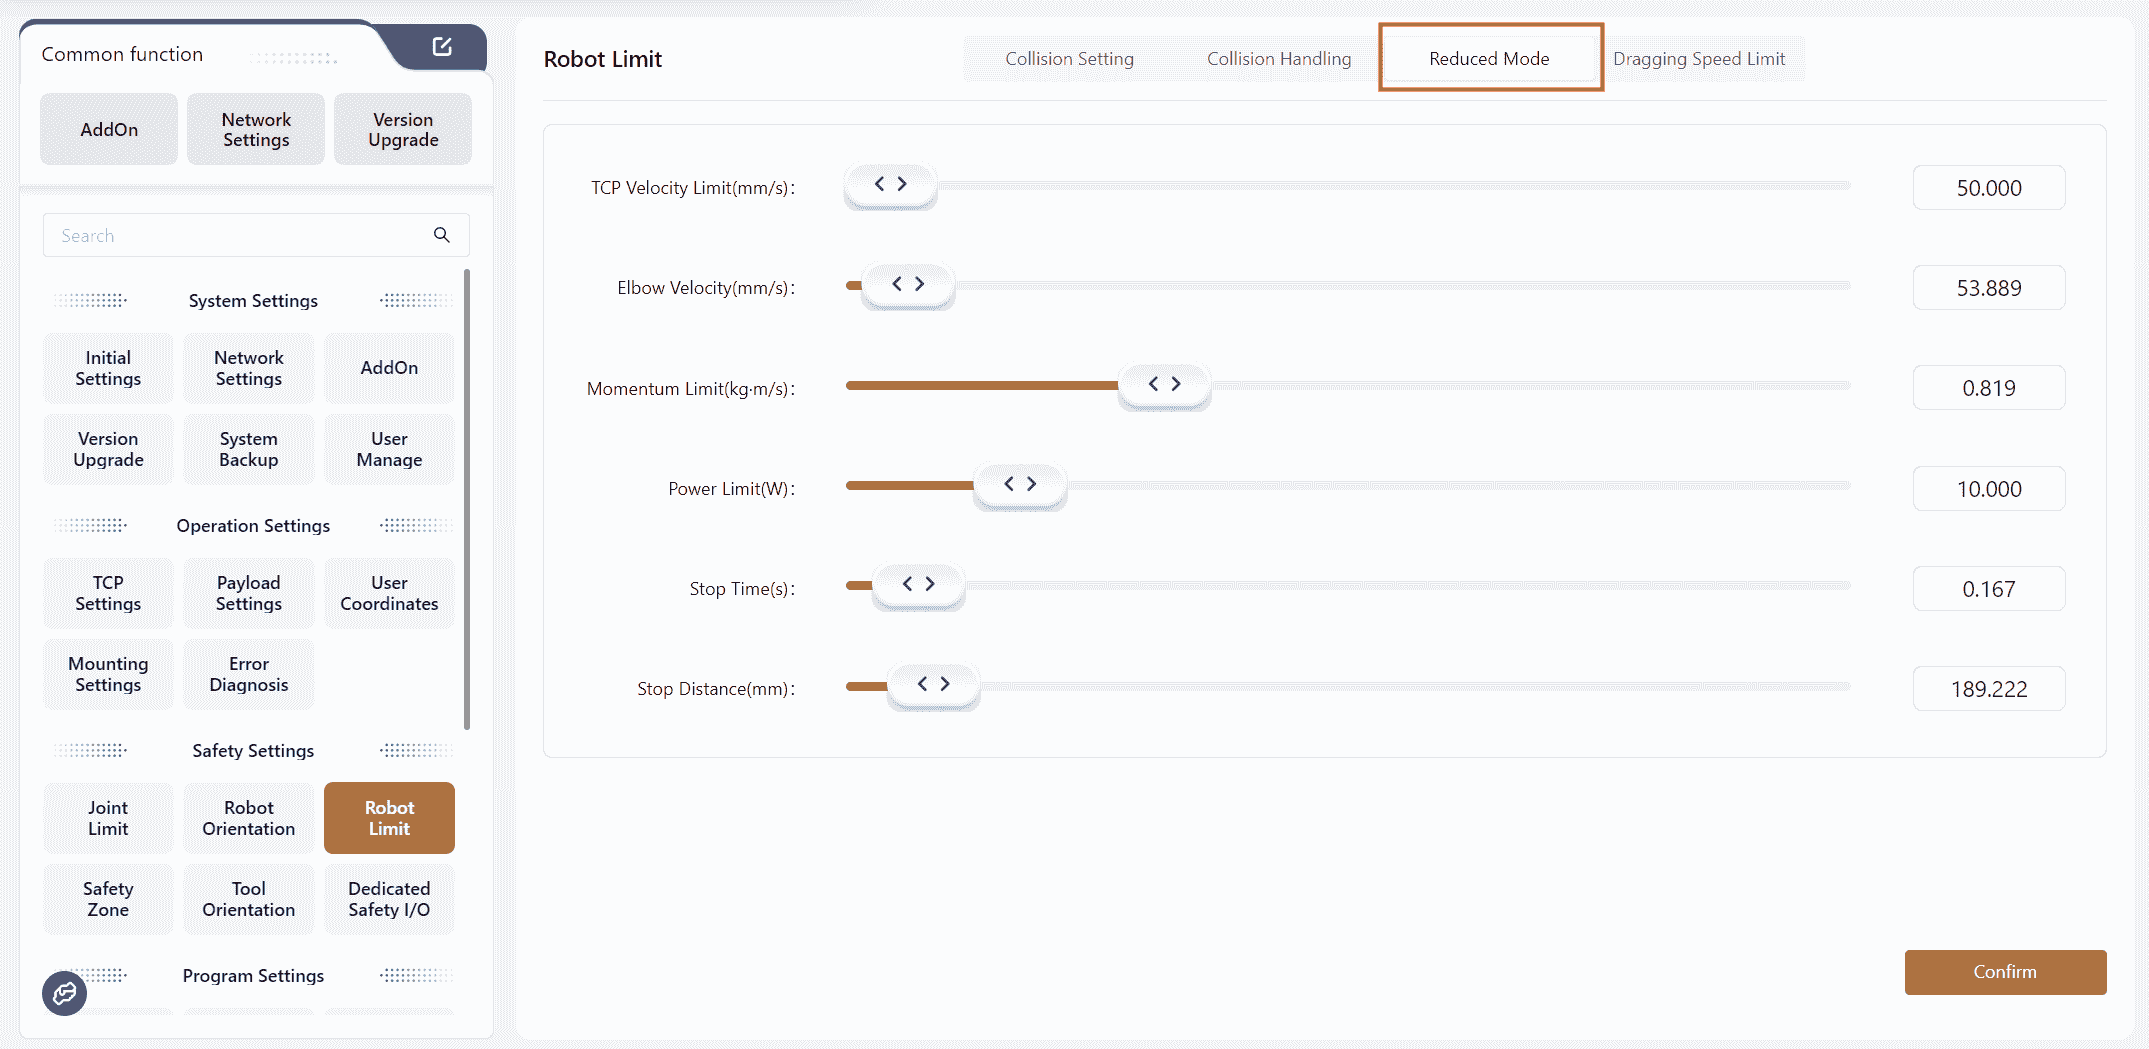The image size is (2149, 1049).
Task: Click the Elbow Velocity value field
Action: pyautogui.click(x=1988, y=288)
